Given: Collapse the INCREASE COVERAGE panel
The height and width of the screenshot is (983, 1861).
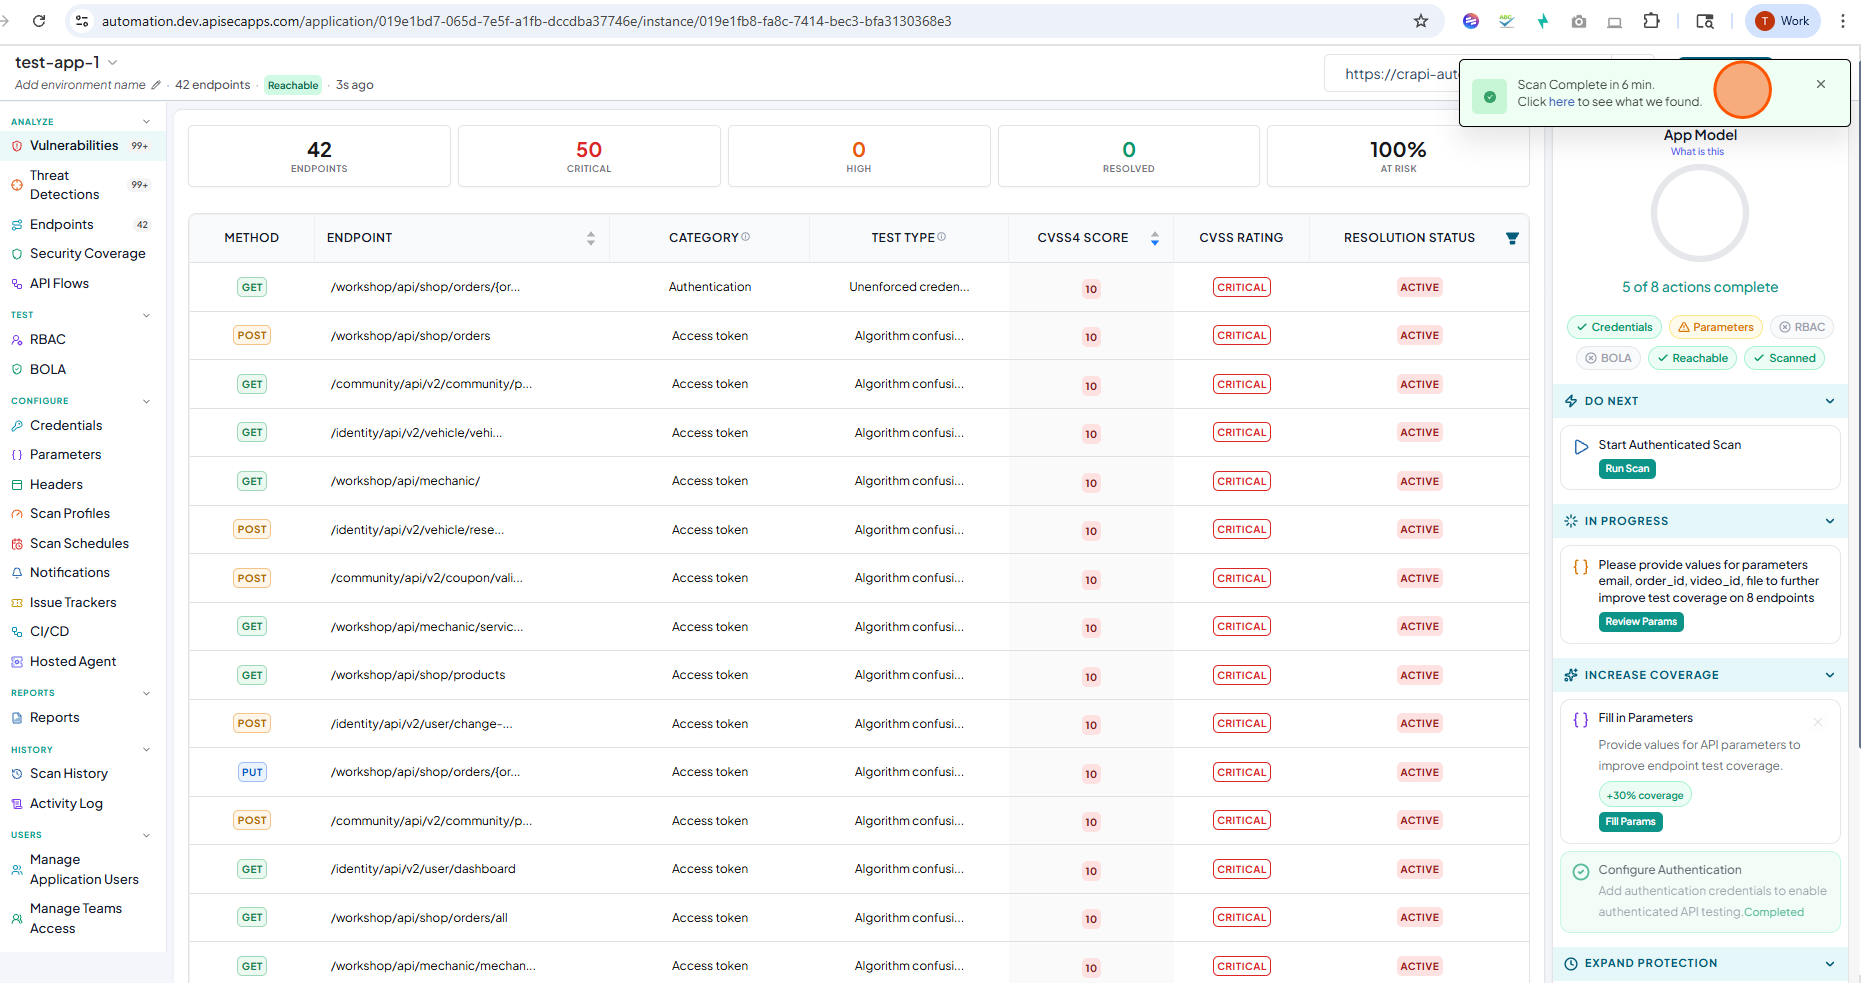Looking at the screenshot, I should click(1830, 675).
